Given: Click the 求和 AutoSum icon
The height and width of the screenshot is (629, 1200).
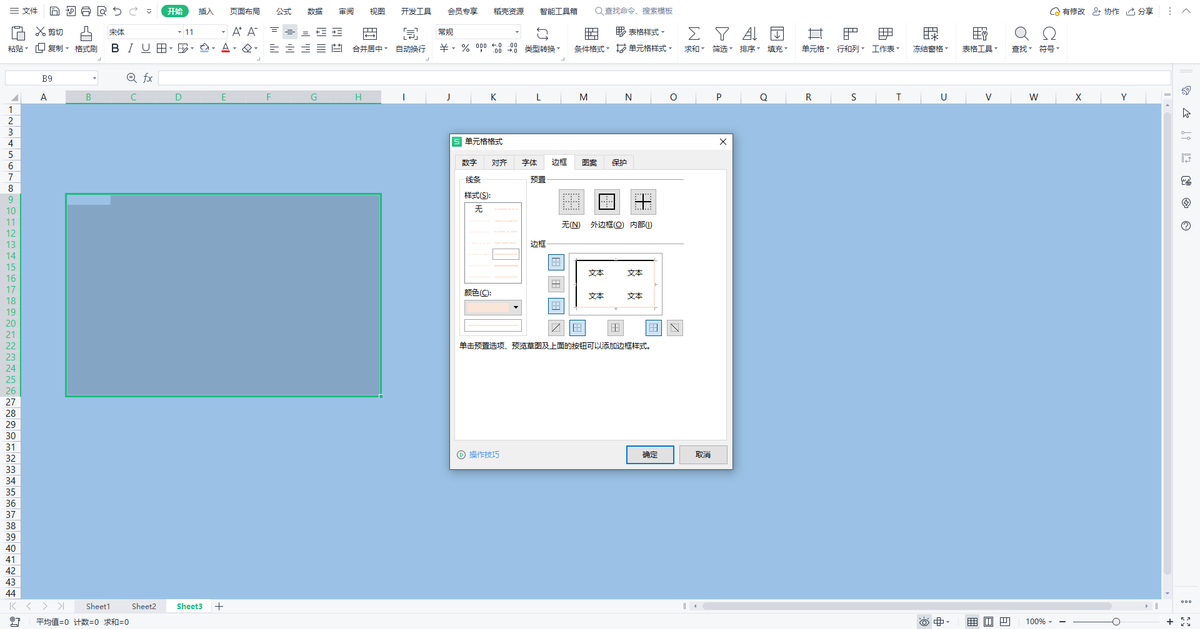Looking at the screenshot, I should coord(693,33).
